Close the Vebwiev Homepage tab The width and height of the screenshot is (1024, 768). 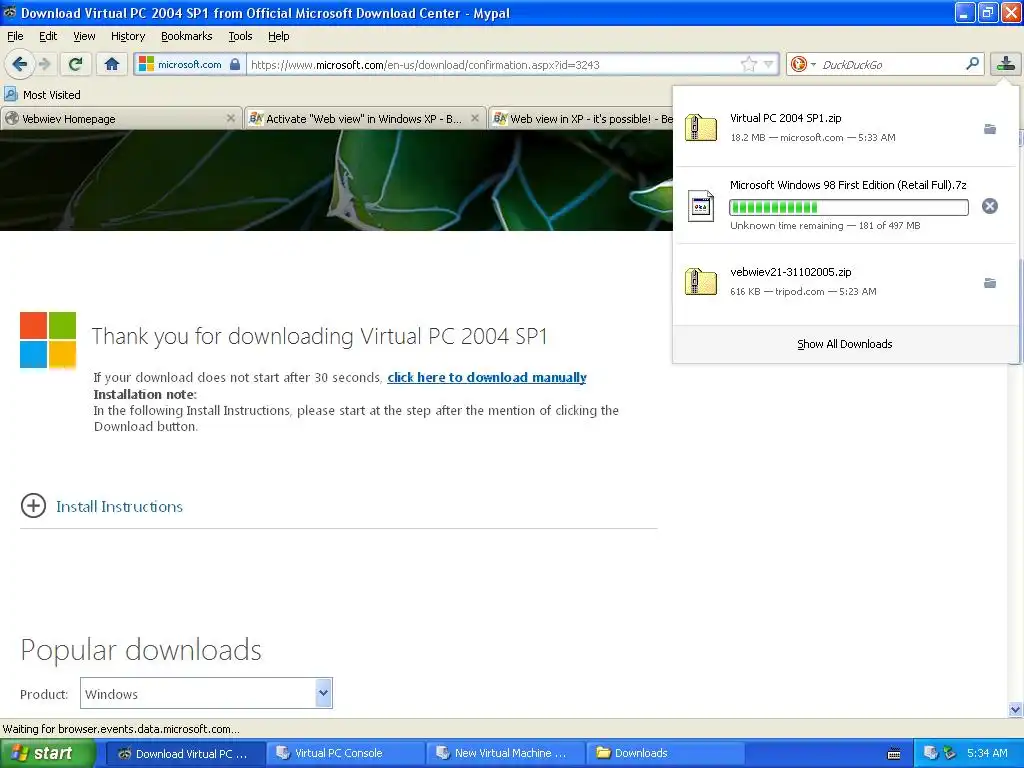[x=231, y=118]
